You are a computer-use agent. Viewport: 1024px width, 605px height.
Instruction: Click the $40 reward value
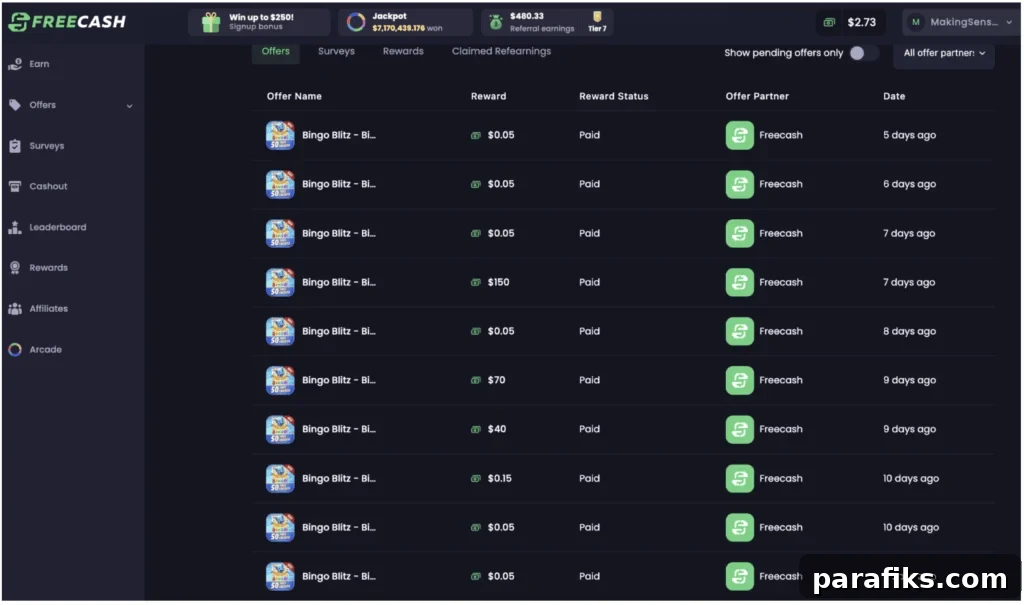tap(497, 429)
